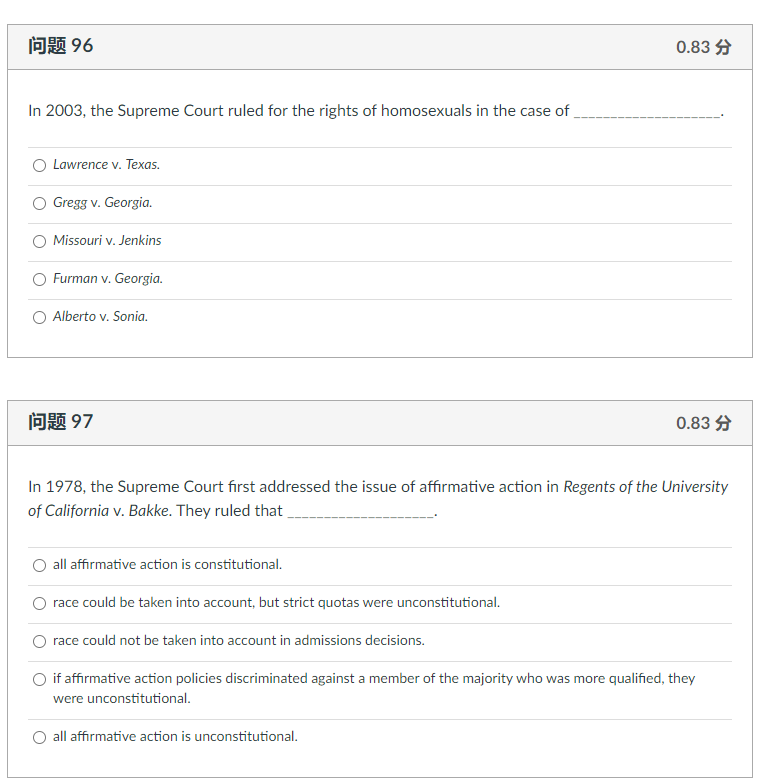Select 'all affirmative action is constitutional' option

point(39,565)
